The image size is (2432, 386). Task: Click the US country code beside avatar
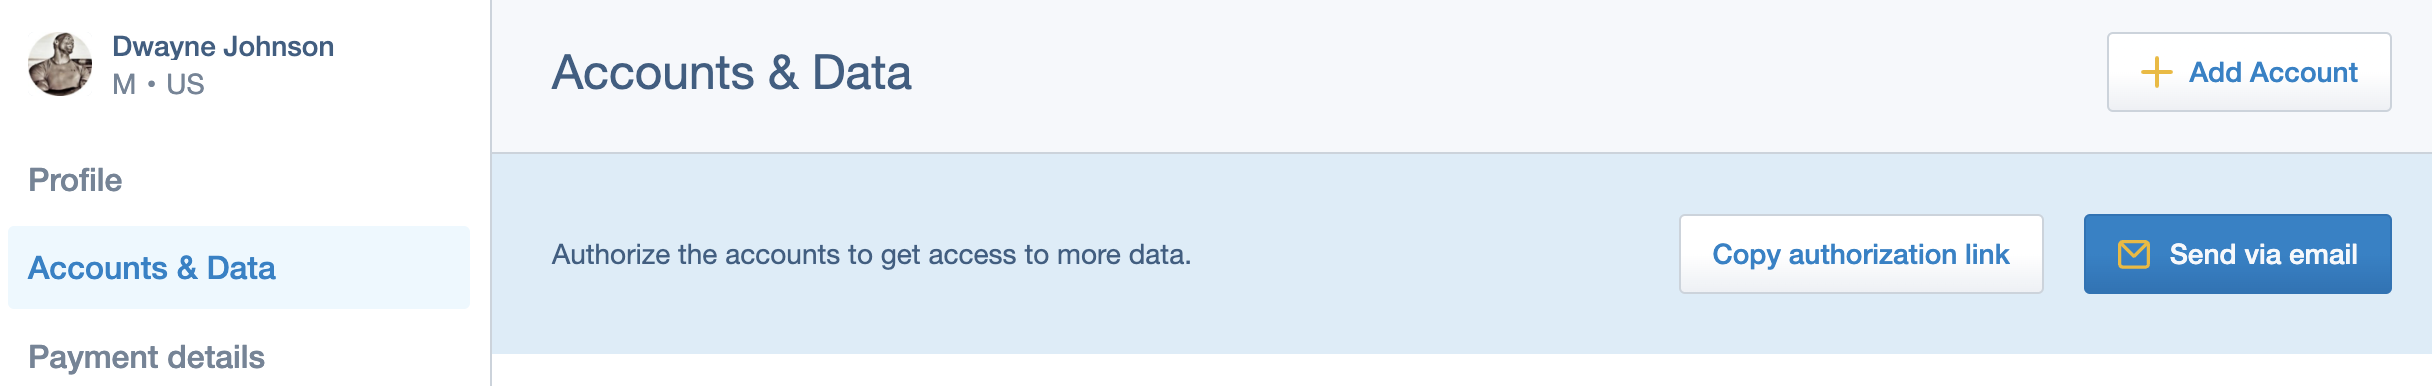coord(185,84)
